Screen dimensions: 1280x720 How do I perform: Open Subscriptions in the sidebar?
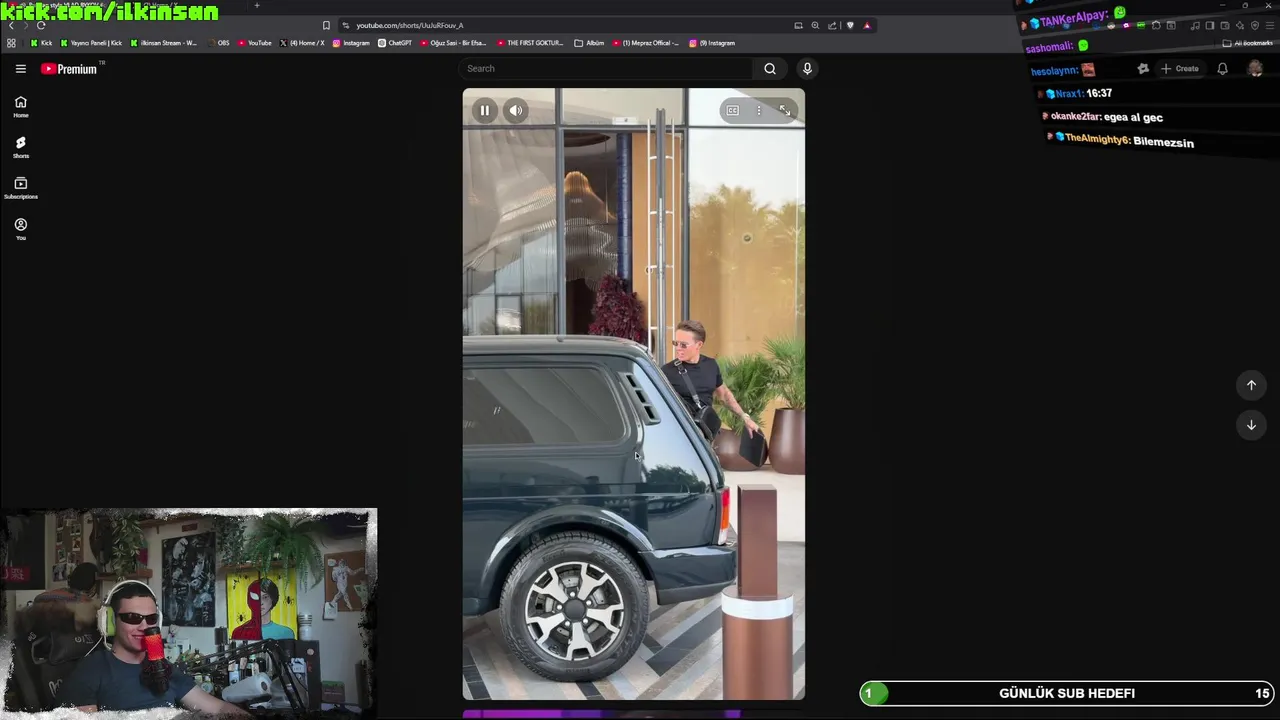(20, 188)
